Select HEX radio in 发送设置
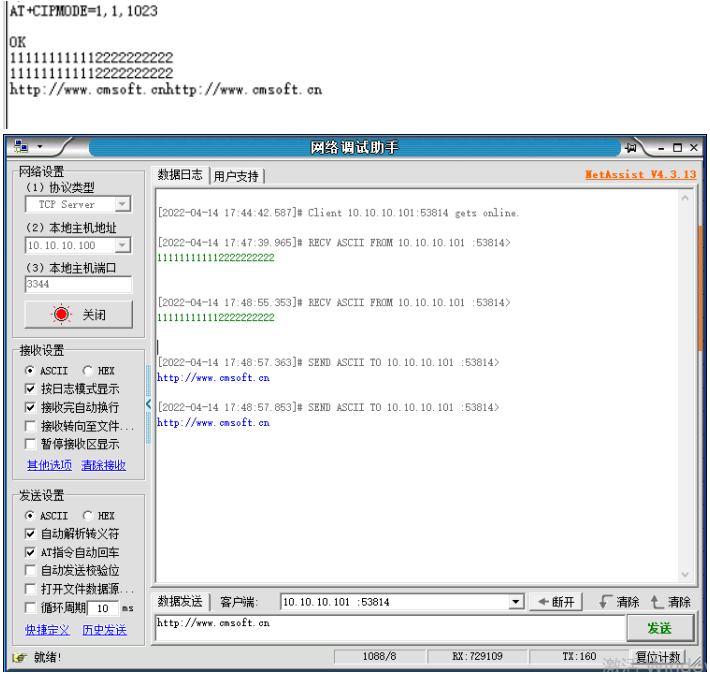 coord(88,515)
